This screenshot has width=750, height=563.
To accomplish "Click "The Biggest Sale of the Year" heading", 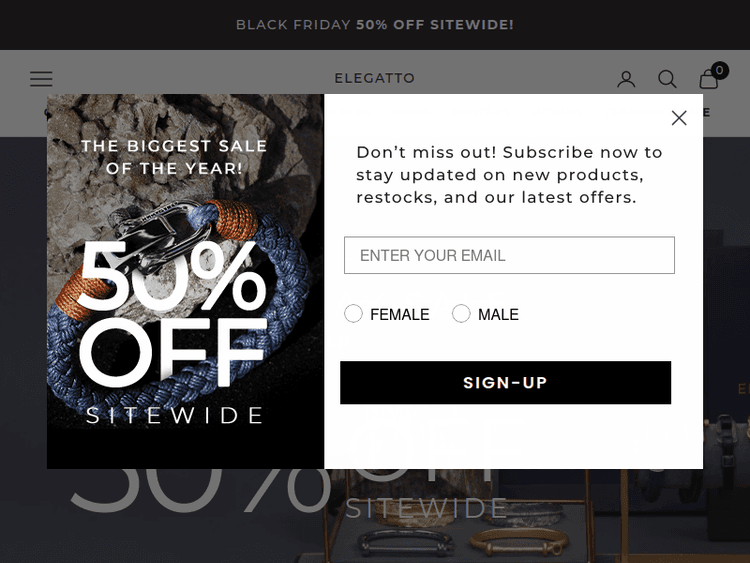I will (174, 157).
